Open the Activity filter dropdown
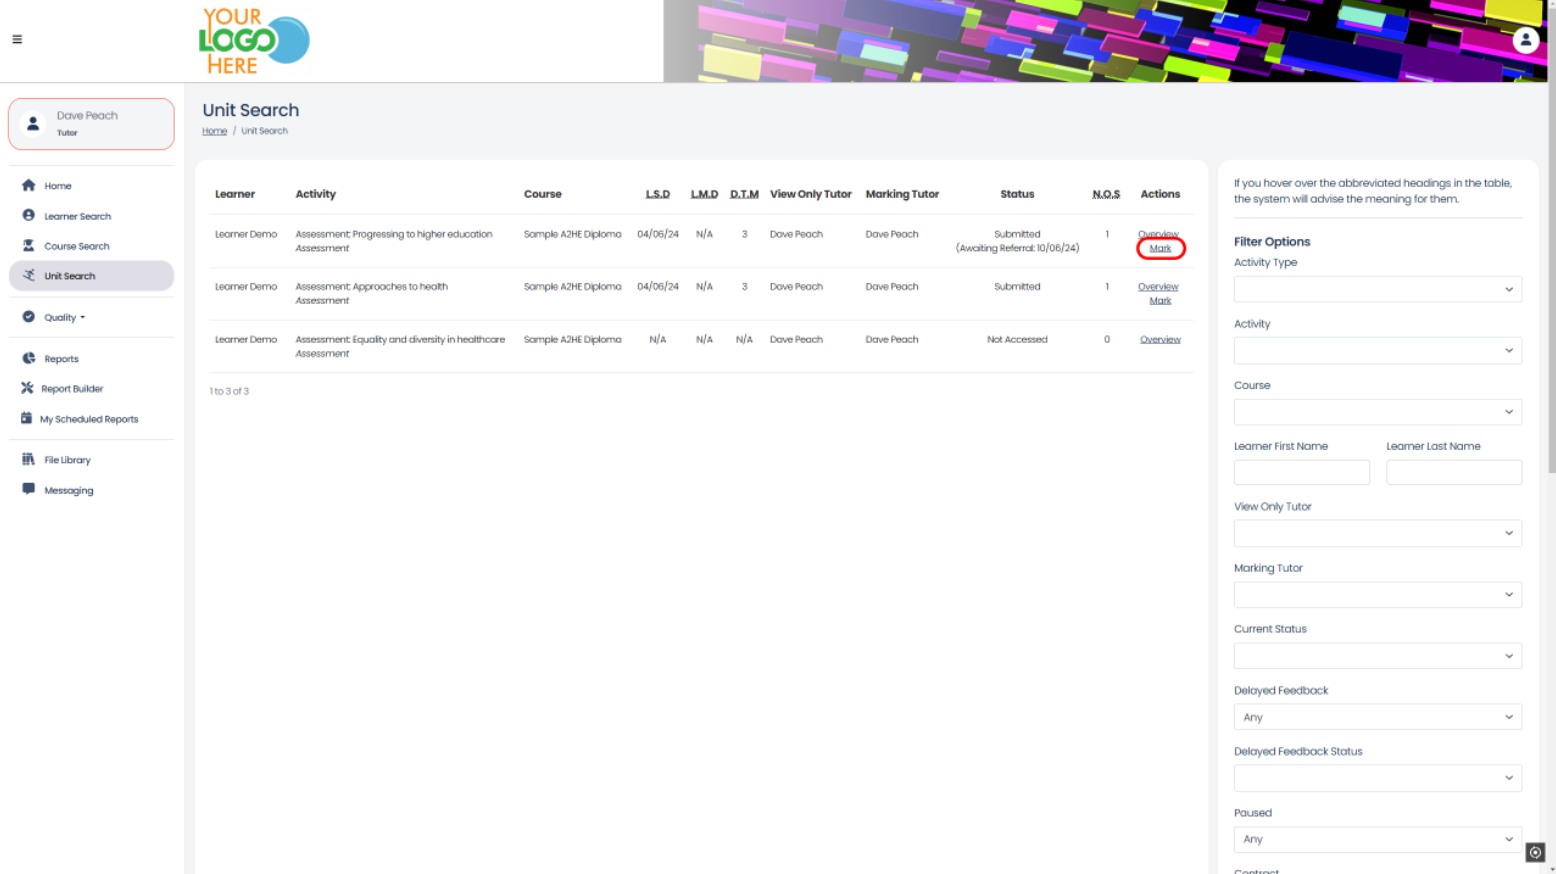The image size is (1556, 874). [1377, 350]
